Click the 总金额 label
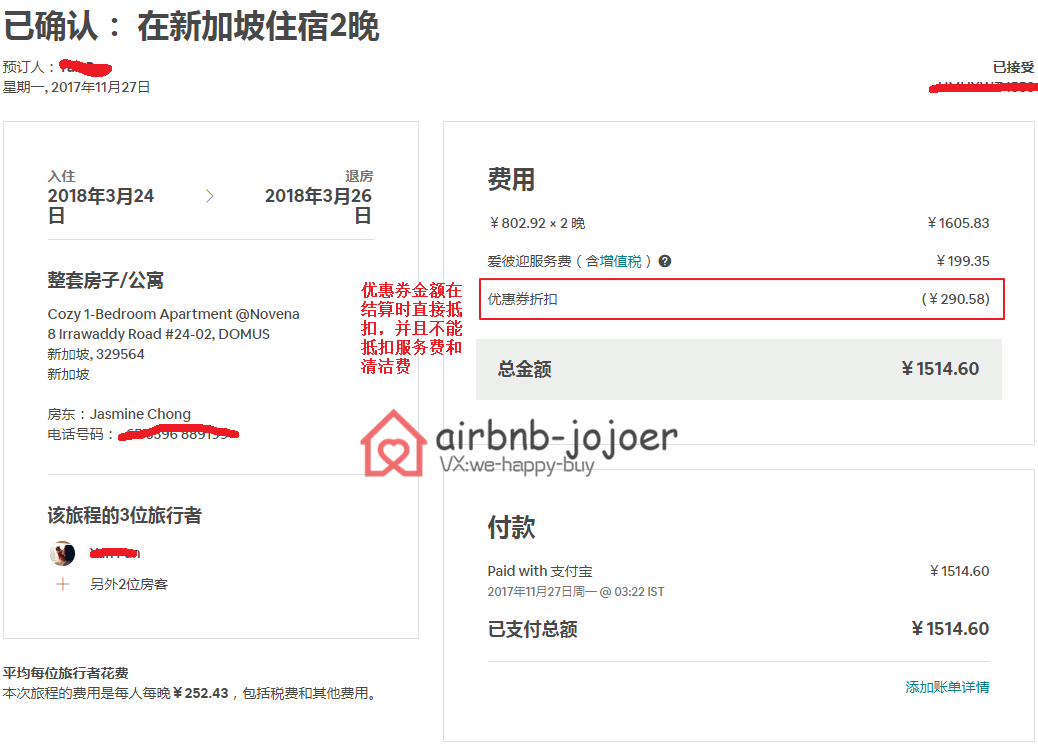 525,369
